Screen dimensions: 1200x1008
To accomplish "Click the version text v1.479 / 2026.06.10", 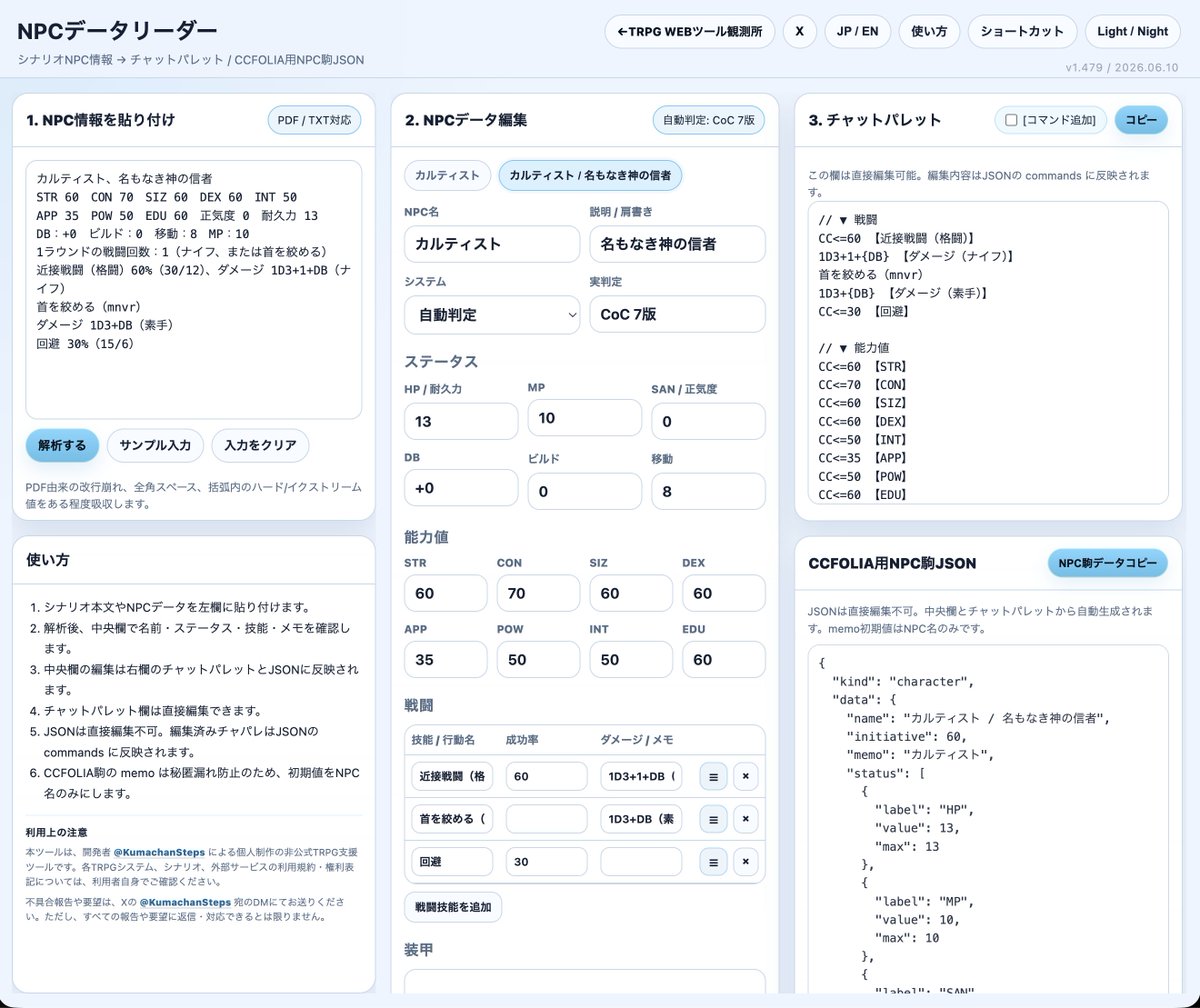I will (1124, 68).
